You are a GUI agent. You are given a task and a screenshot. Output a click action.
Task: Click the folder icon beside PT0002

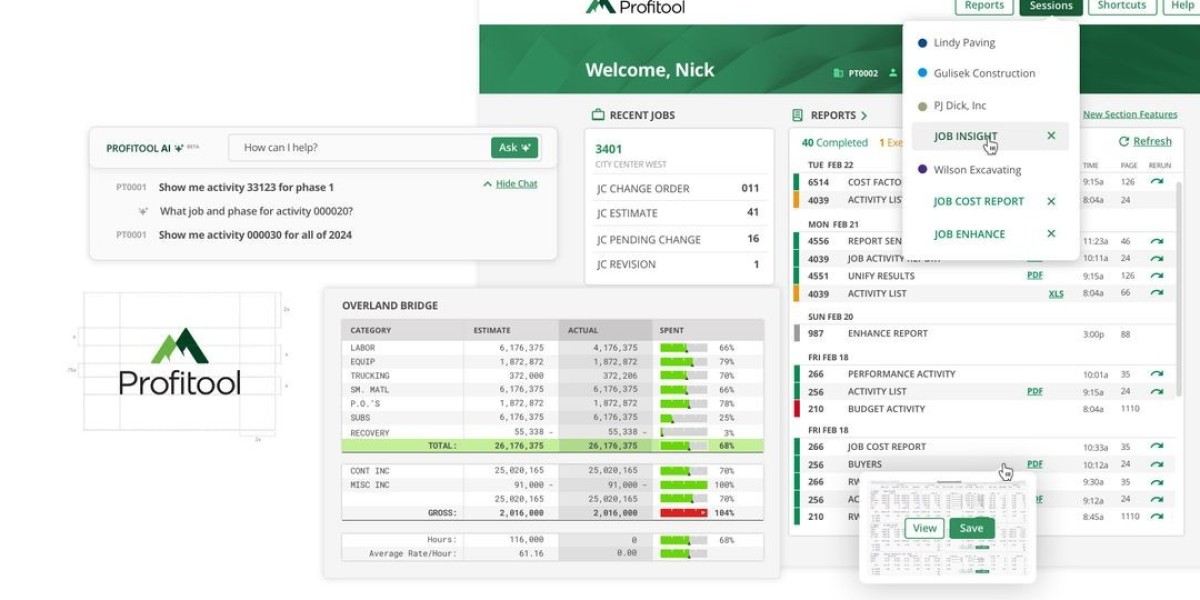coord(839,73)
